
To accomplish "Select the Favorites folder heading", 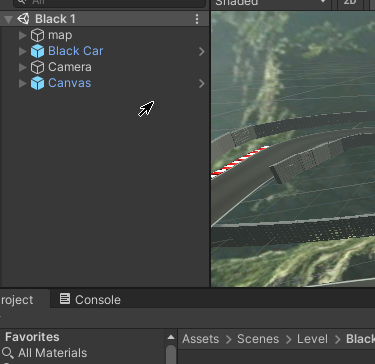I will pyautogui.click(x=32, y=337).
